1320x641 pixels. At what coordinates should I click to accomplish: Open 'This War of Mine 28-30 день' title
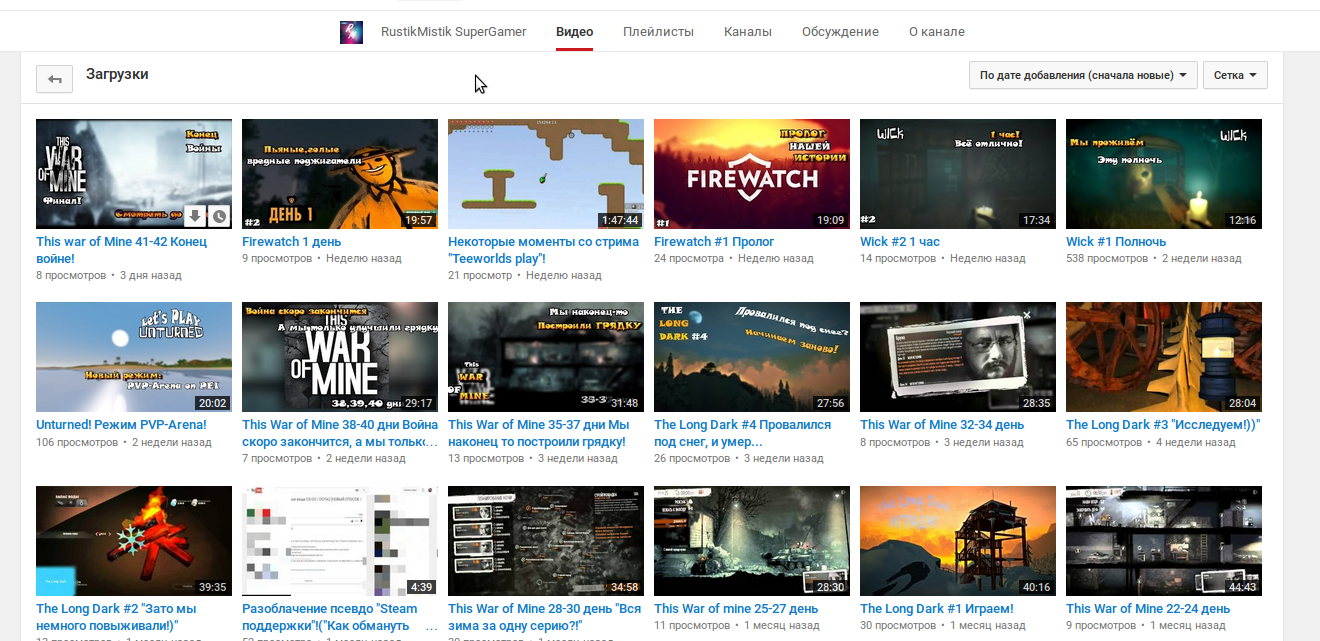543,616
